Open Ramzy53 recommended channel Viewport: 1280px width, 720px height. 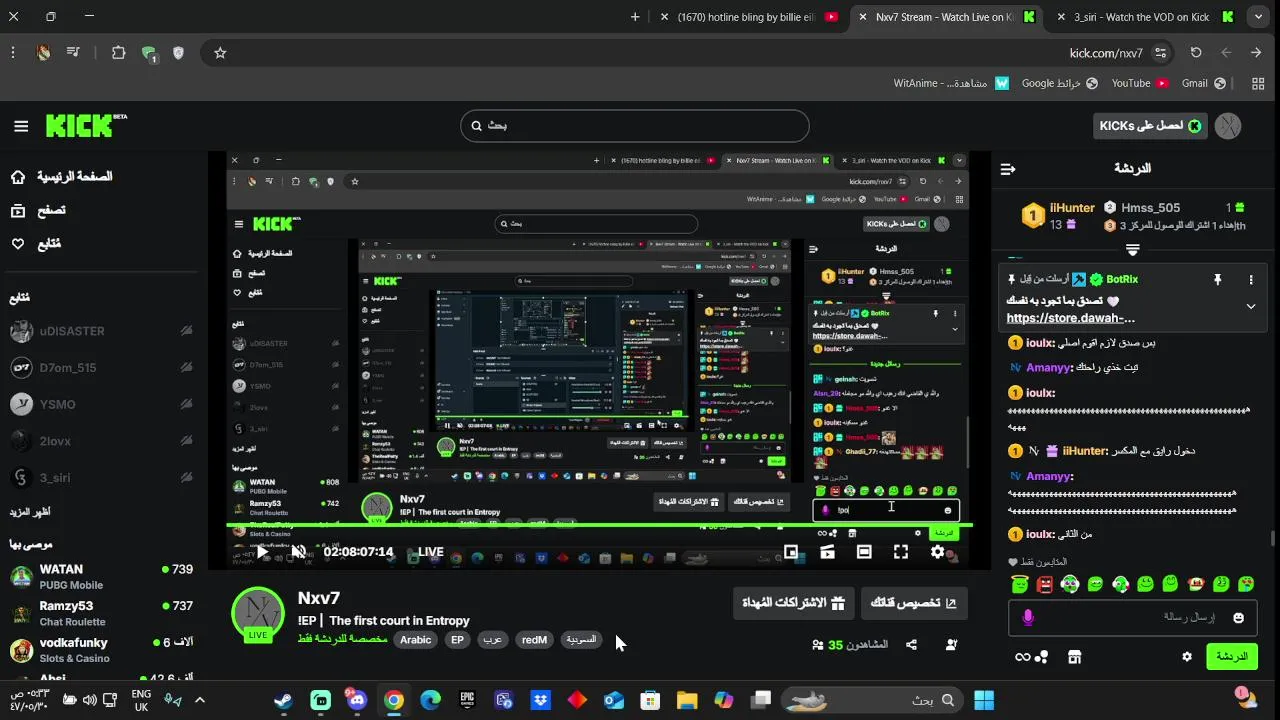tap(100, 613)
